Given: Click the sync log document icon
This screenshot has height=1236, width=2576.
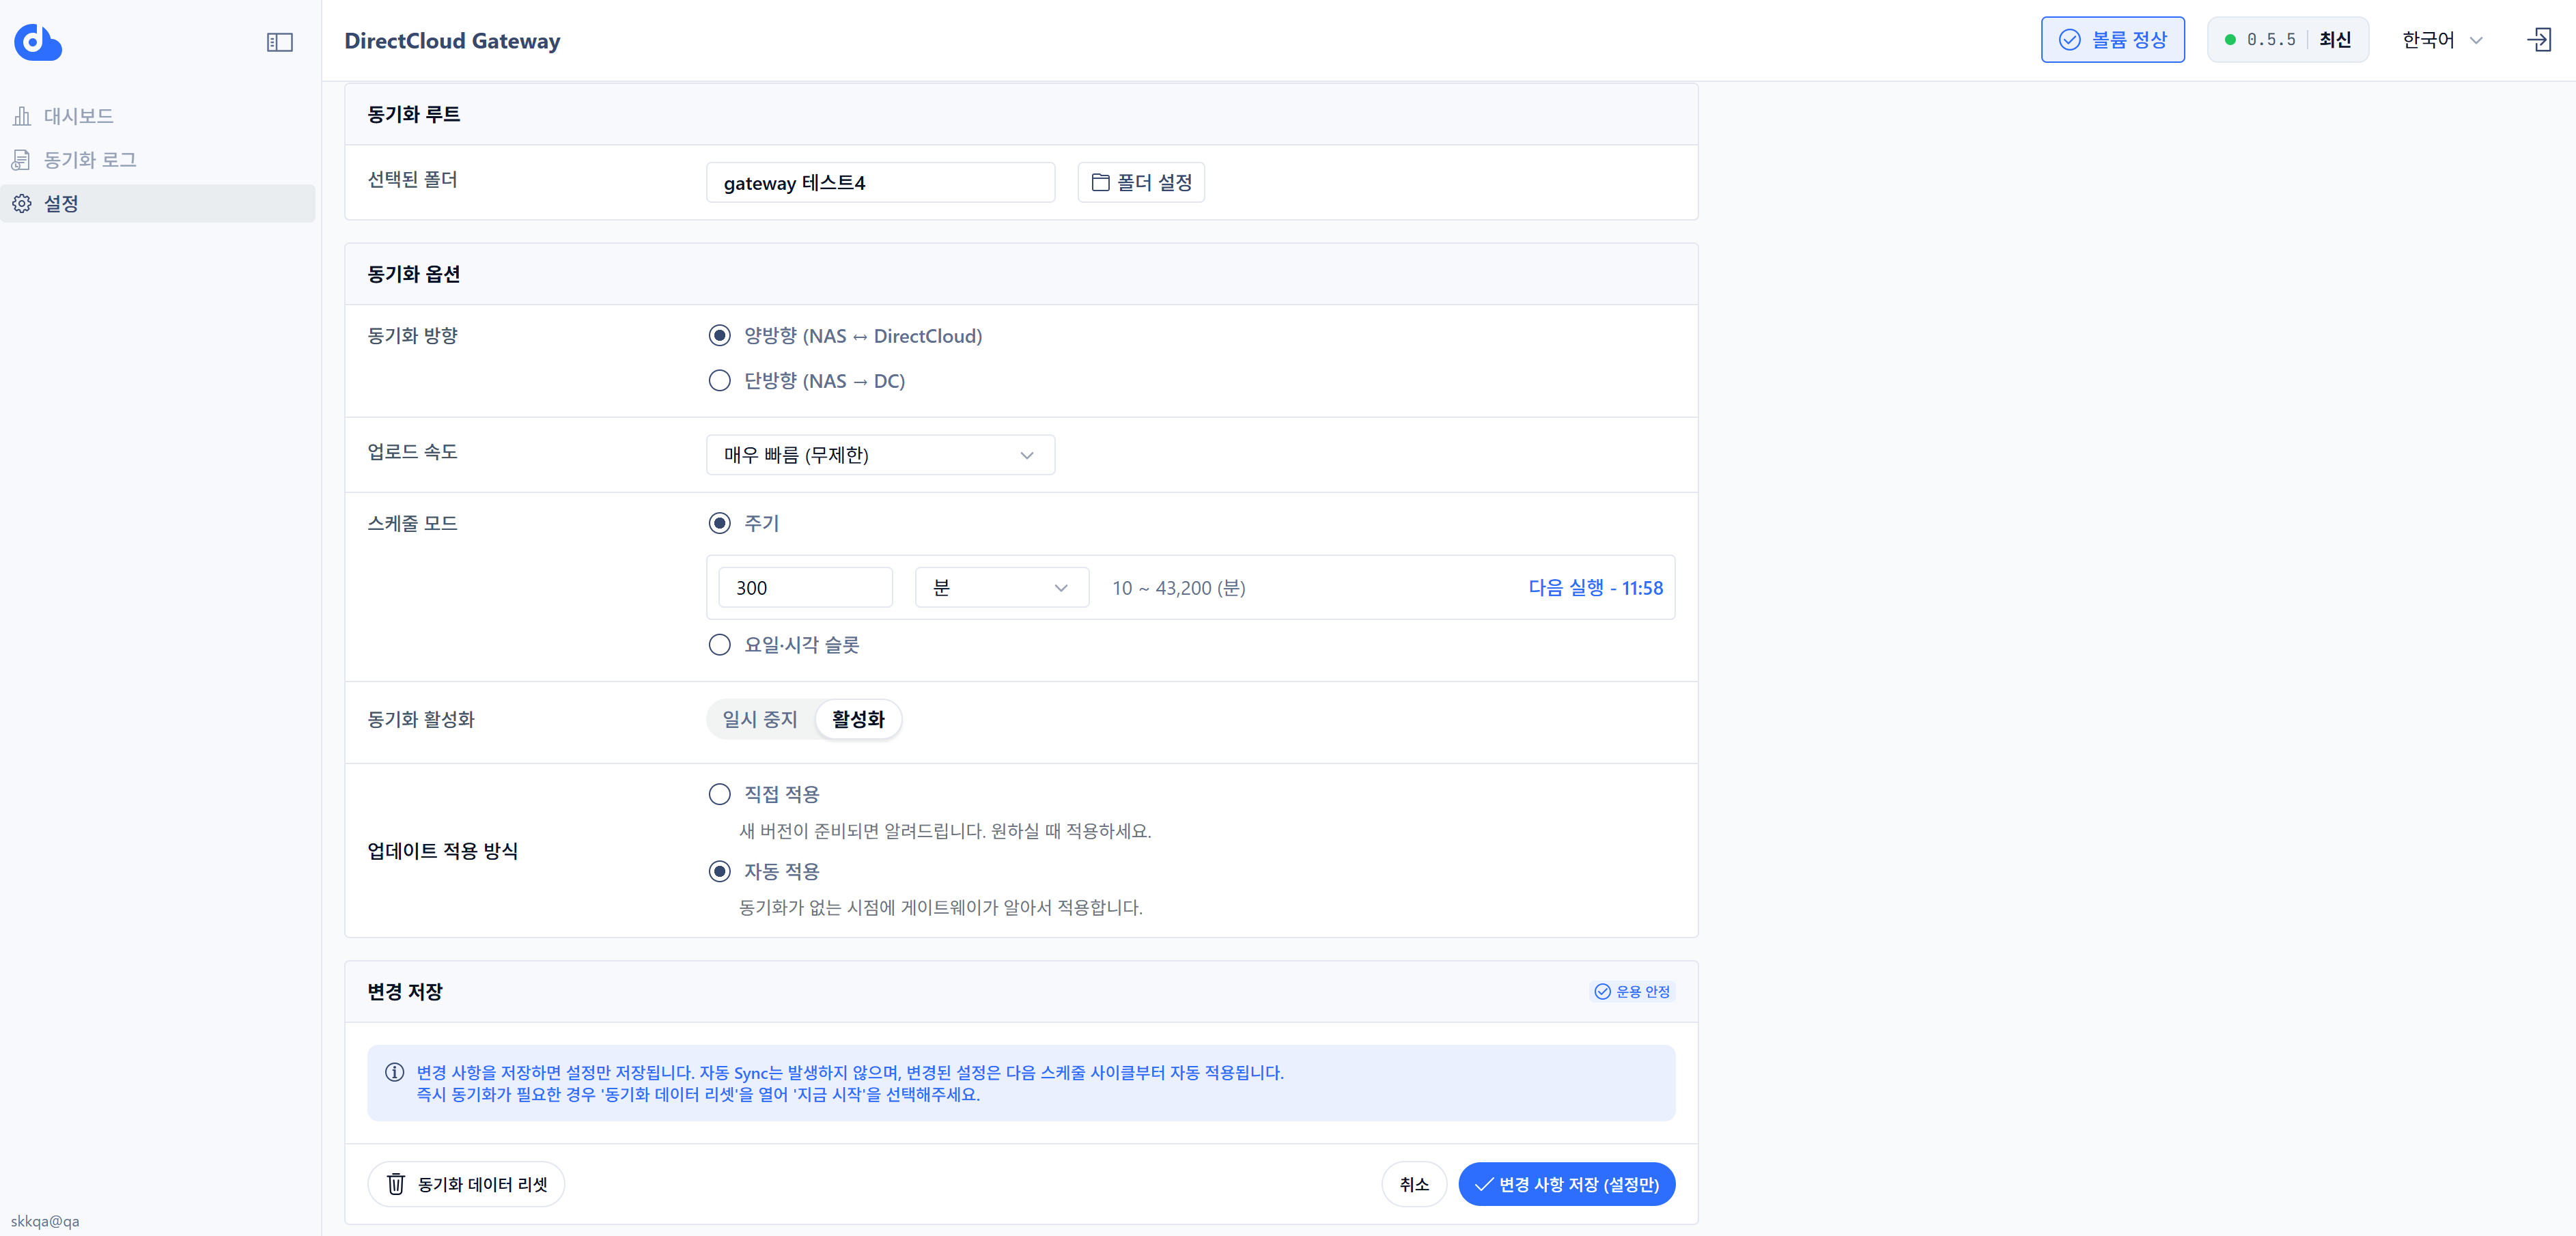Looking at the screenshot, I should click(22, 160).
